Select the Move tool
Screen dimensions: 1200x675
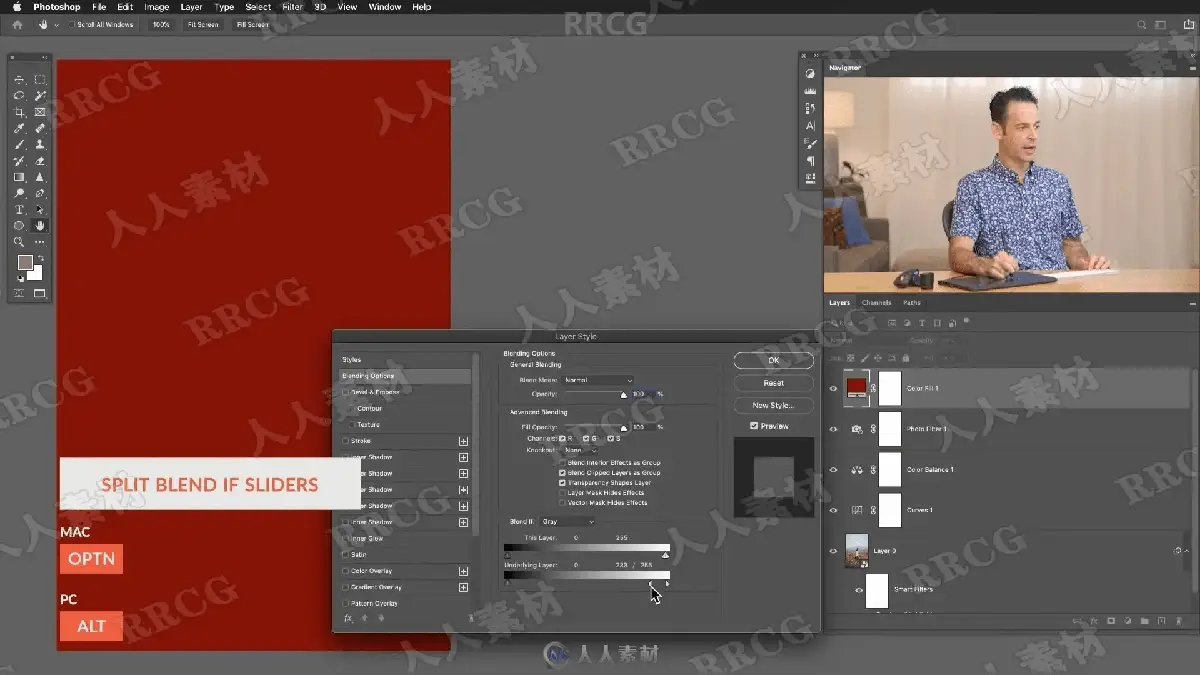point(19,80)
